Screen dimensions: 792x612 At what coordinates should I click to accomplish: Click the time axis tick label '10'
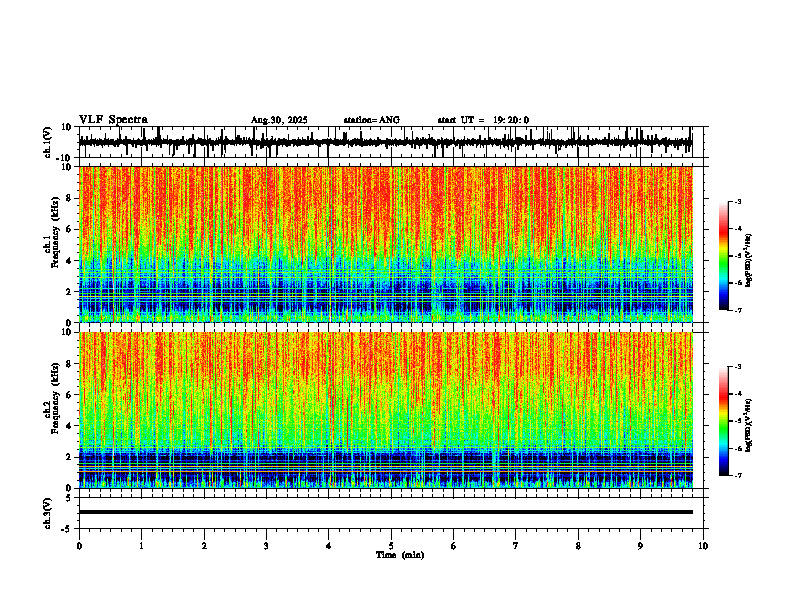click(x=703, y=546)
